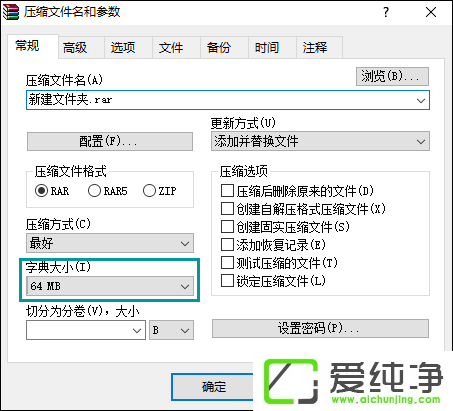Enable 压缩后删除原来的文件 checkbox
453x411 pixels.
pyautogui.click(x=227, y=191)
